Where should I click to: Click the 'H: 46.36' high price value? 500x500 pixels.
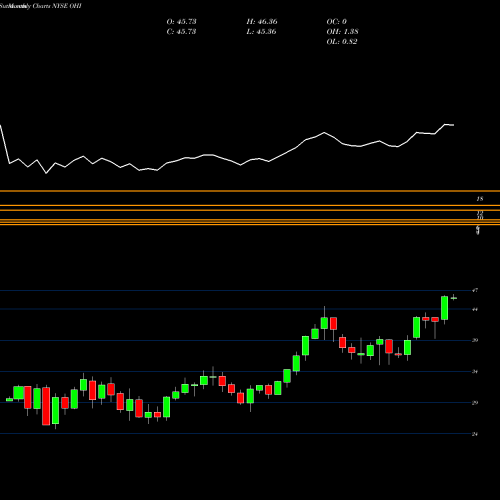(262, 22)
